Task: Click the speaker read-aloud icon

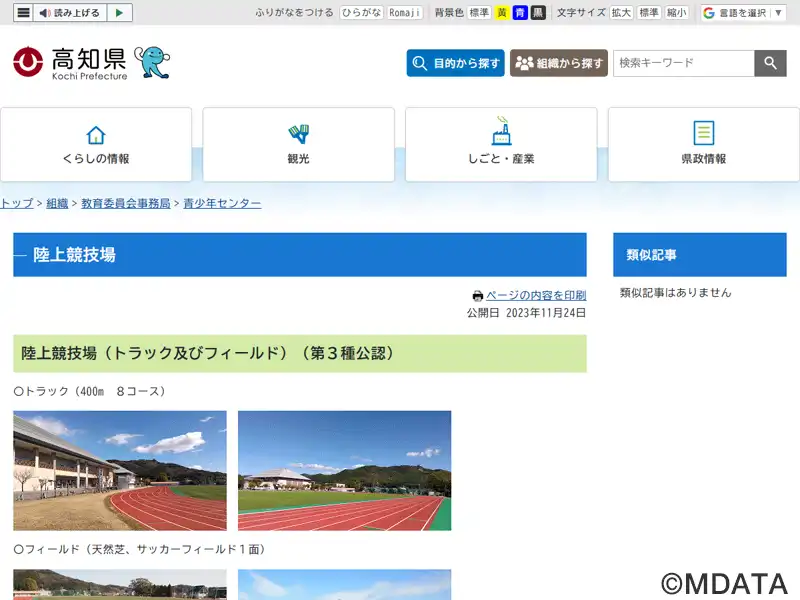Action: [x=45, y=13]
